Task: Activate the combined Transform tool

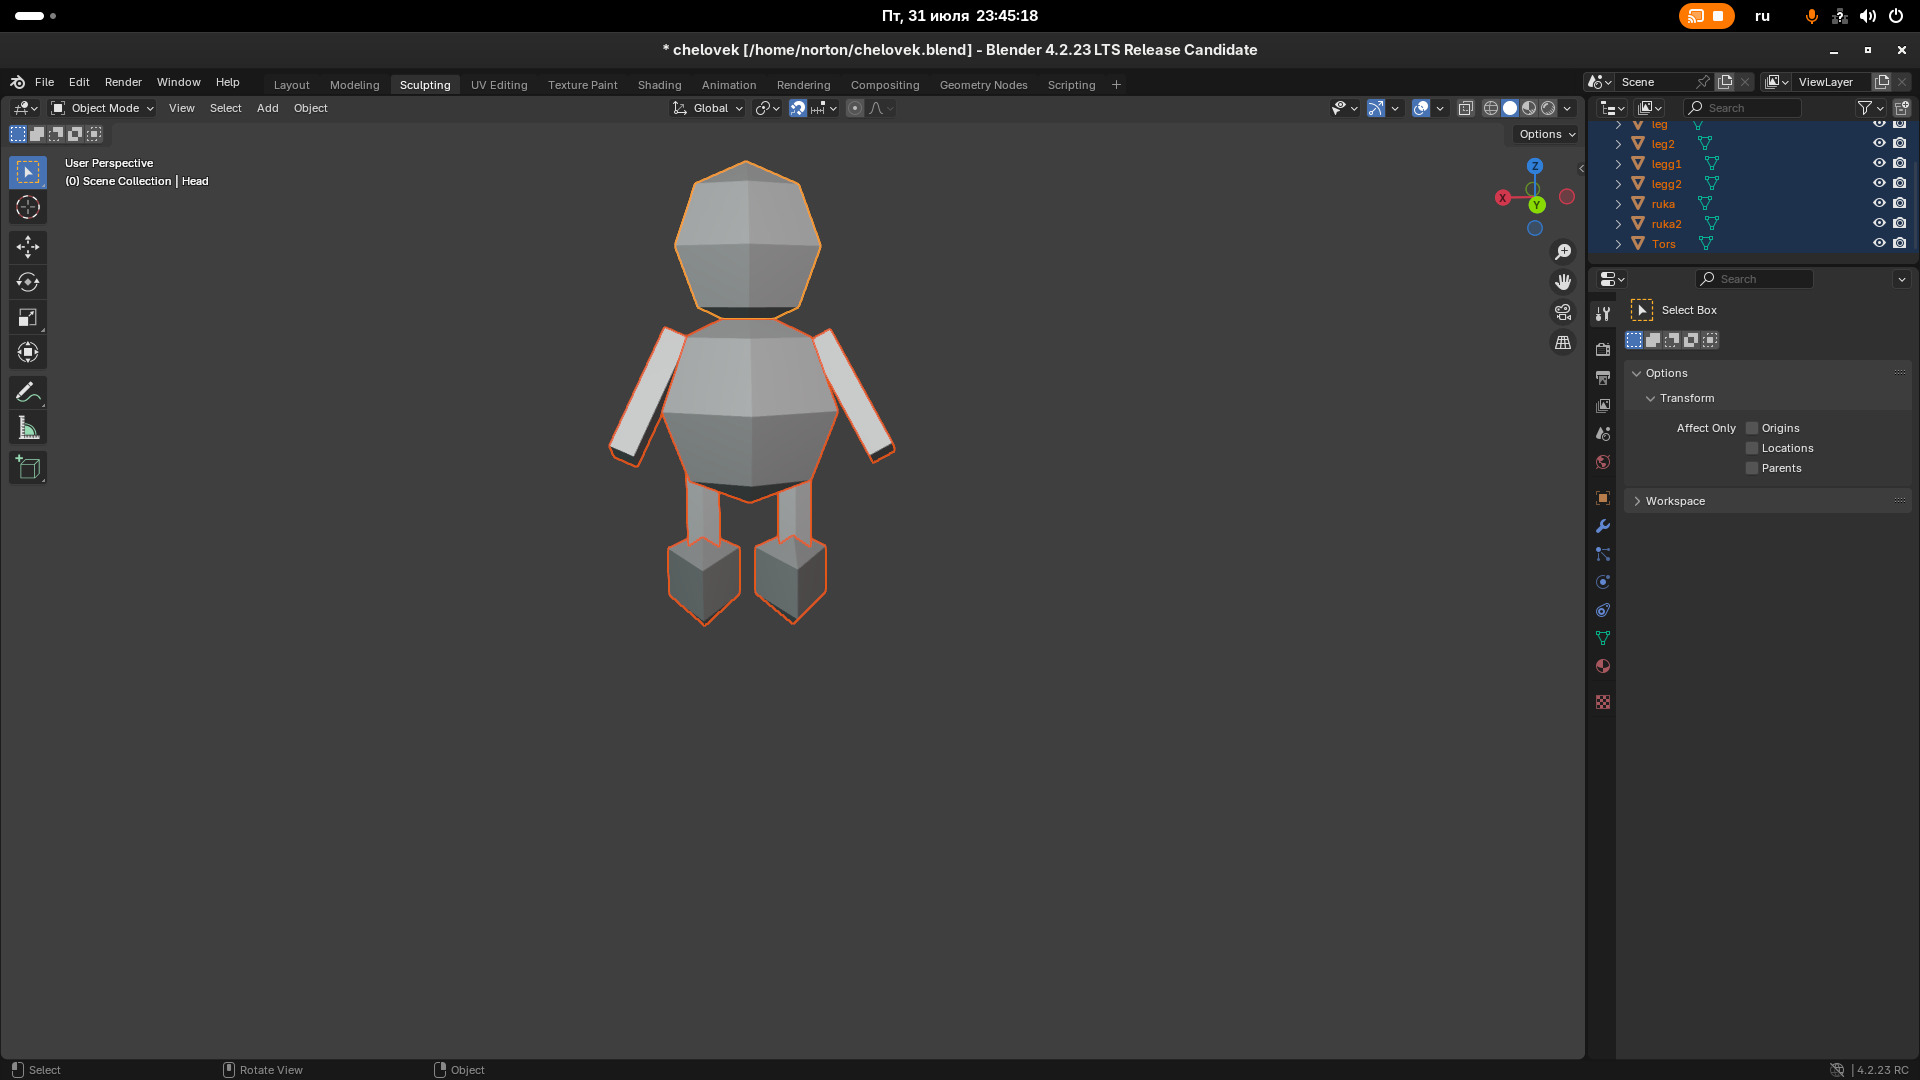Action: (x=28, y=352)
